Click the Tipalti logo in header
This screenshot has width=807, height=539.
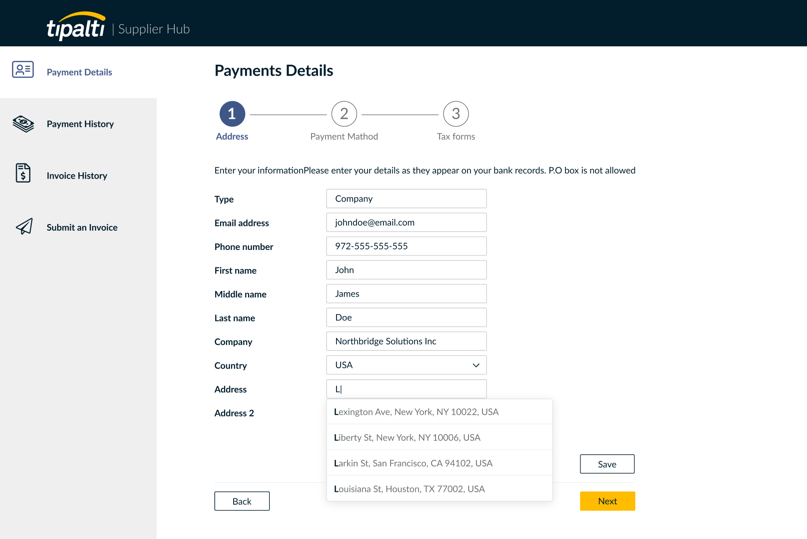[76, 26]
